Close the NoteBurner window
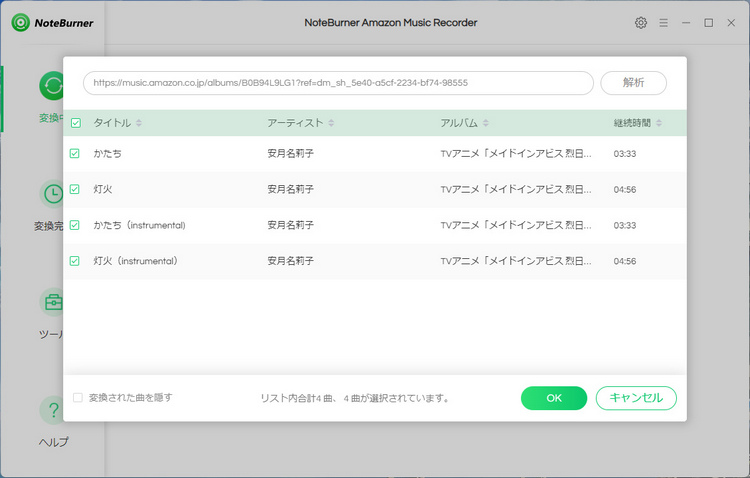Screen dimensions: 750x478 731,22
